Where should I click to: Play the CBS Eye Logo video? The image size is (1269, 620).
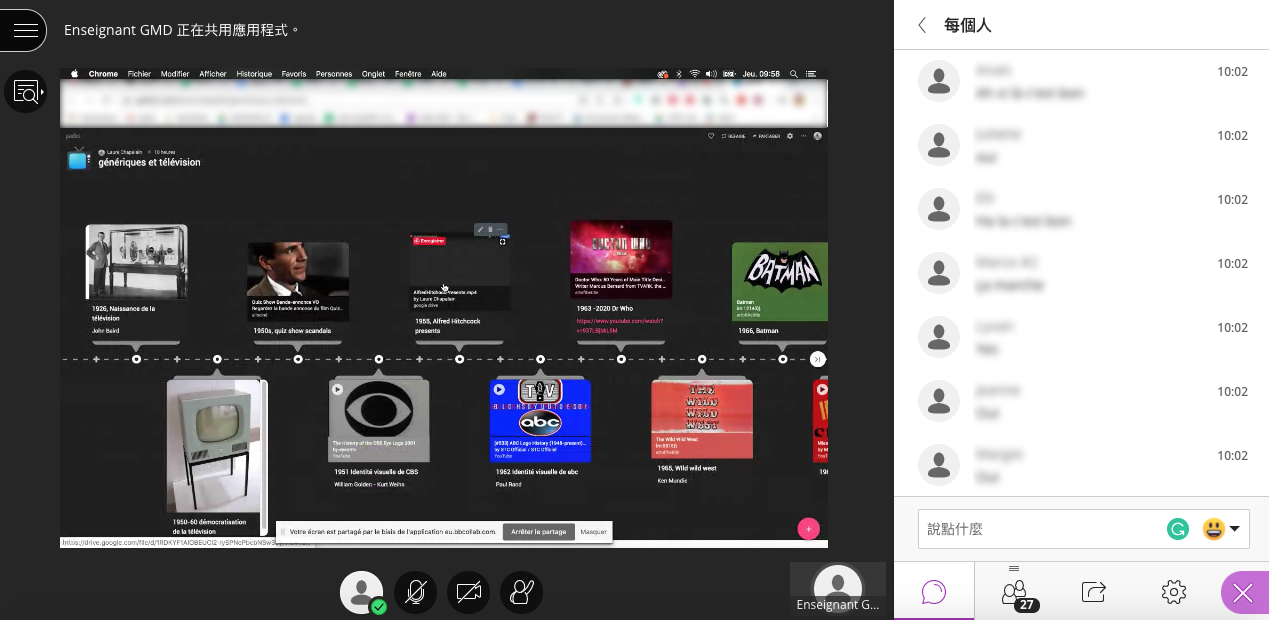coord(337,389)
